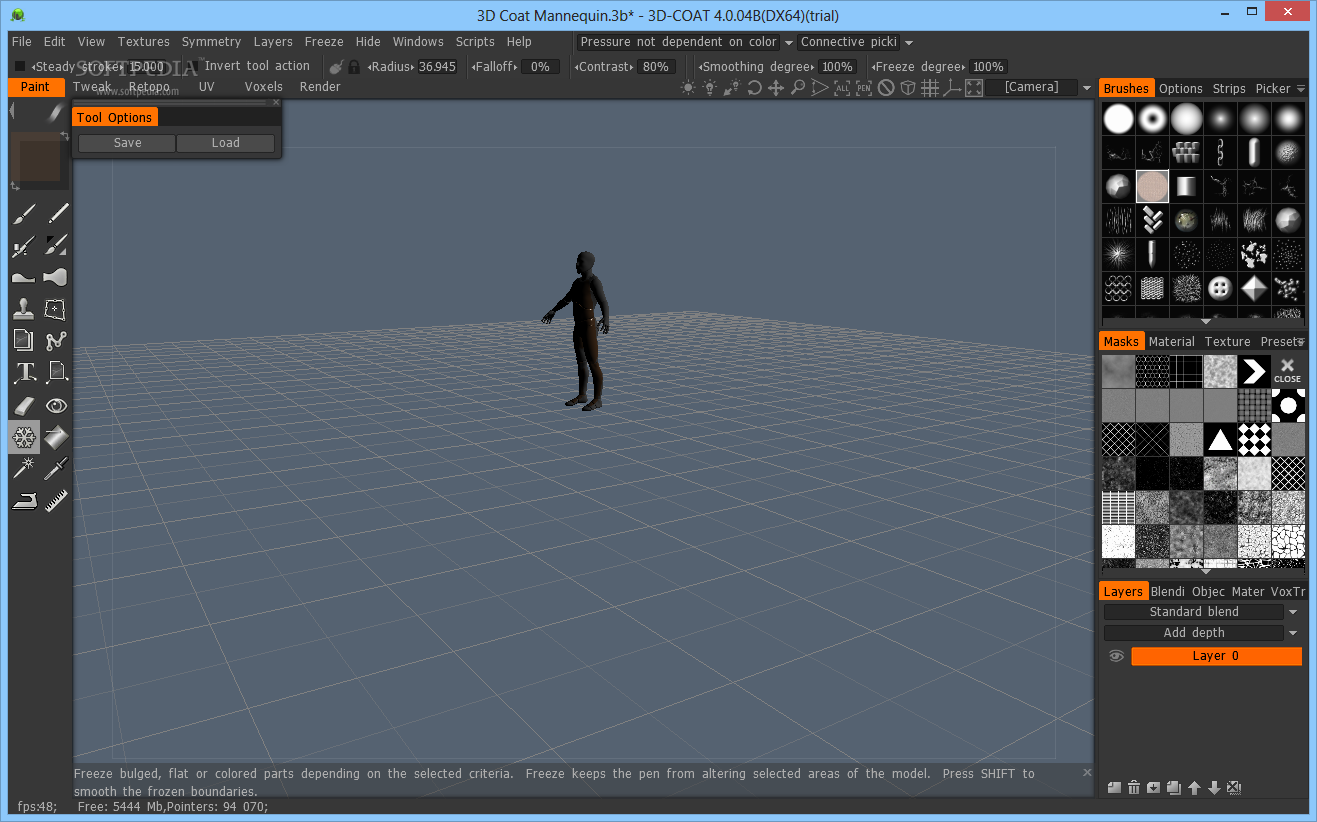This screenshot has height=822, width=1317.
Task: Select the white round brush thumbnail
Action: (1118, 120)
